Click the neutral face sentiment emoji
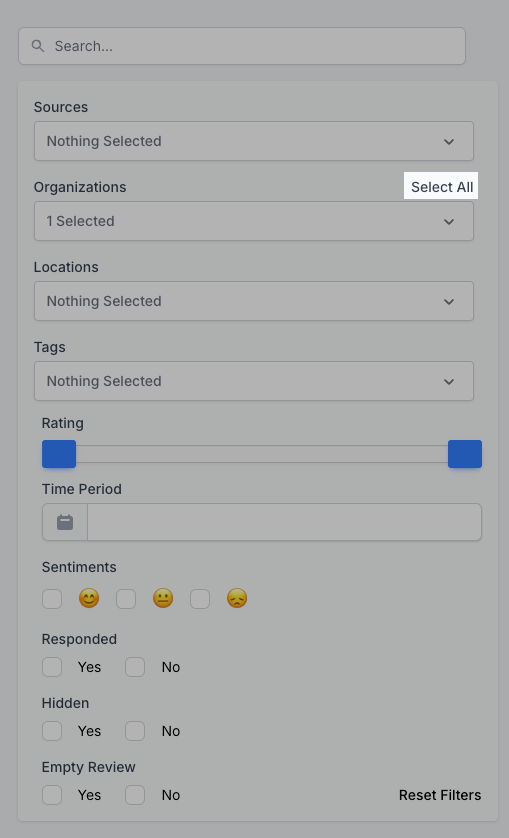The image size is (509, 838). (x=163, y=599)
